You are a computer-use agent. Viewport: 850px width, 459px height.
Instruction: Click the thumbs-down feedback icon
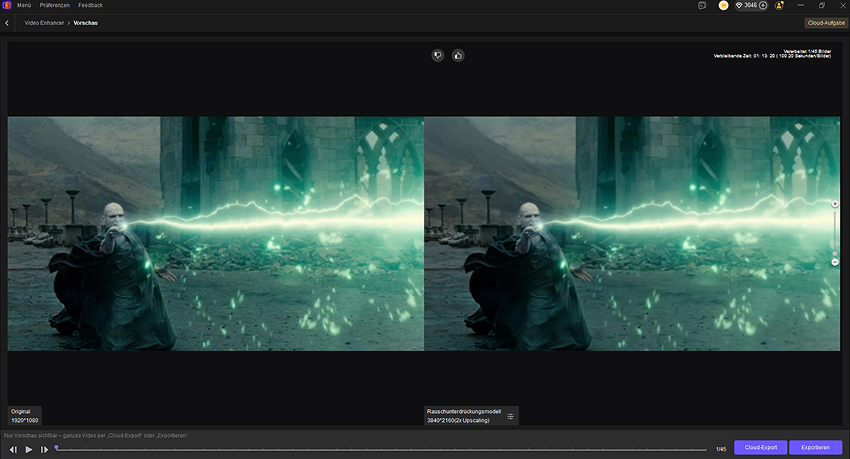click(x=438, y=55)
